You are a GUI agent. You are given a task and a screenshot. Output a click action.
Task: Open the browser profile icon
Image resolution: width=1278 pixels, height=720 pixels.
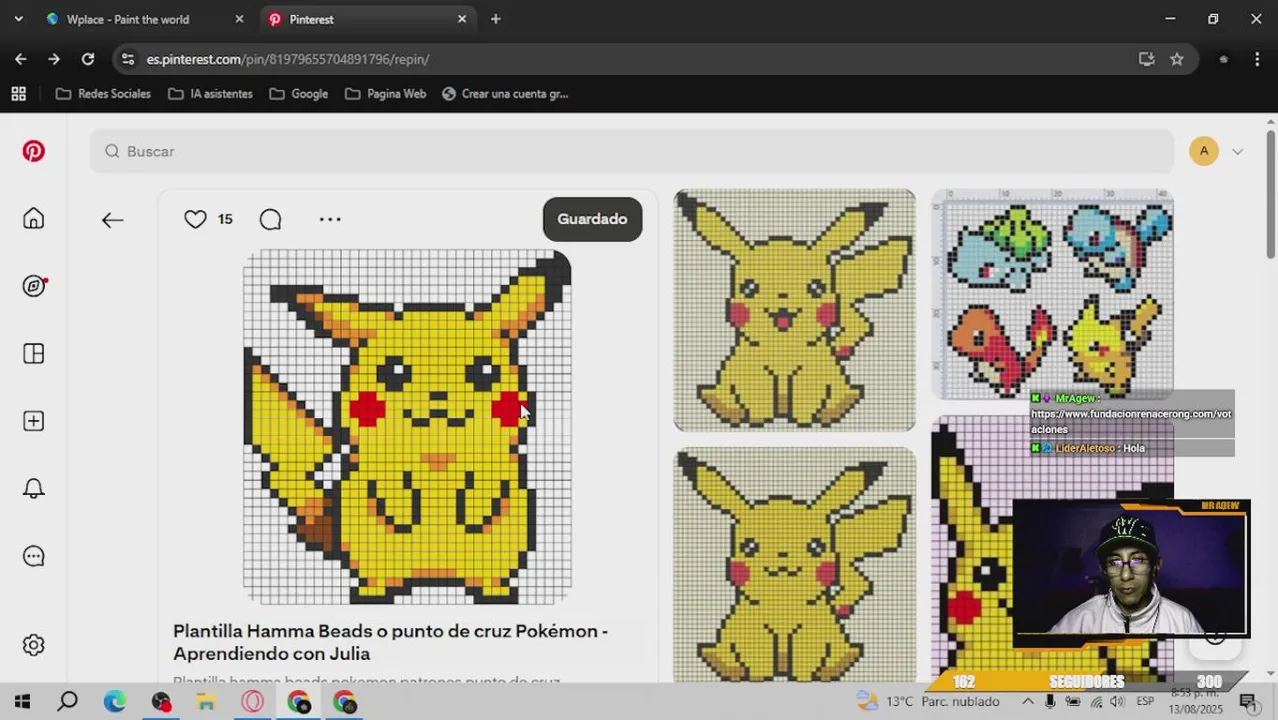(x=1223, y=59)
